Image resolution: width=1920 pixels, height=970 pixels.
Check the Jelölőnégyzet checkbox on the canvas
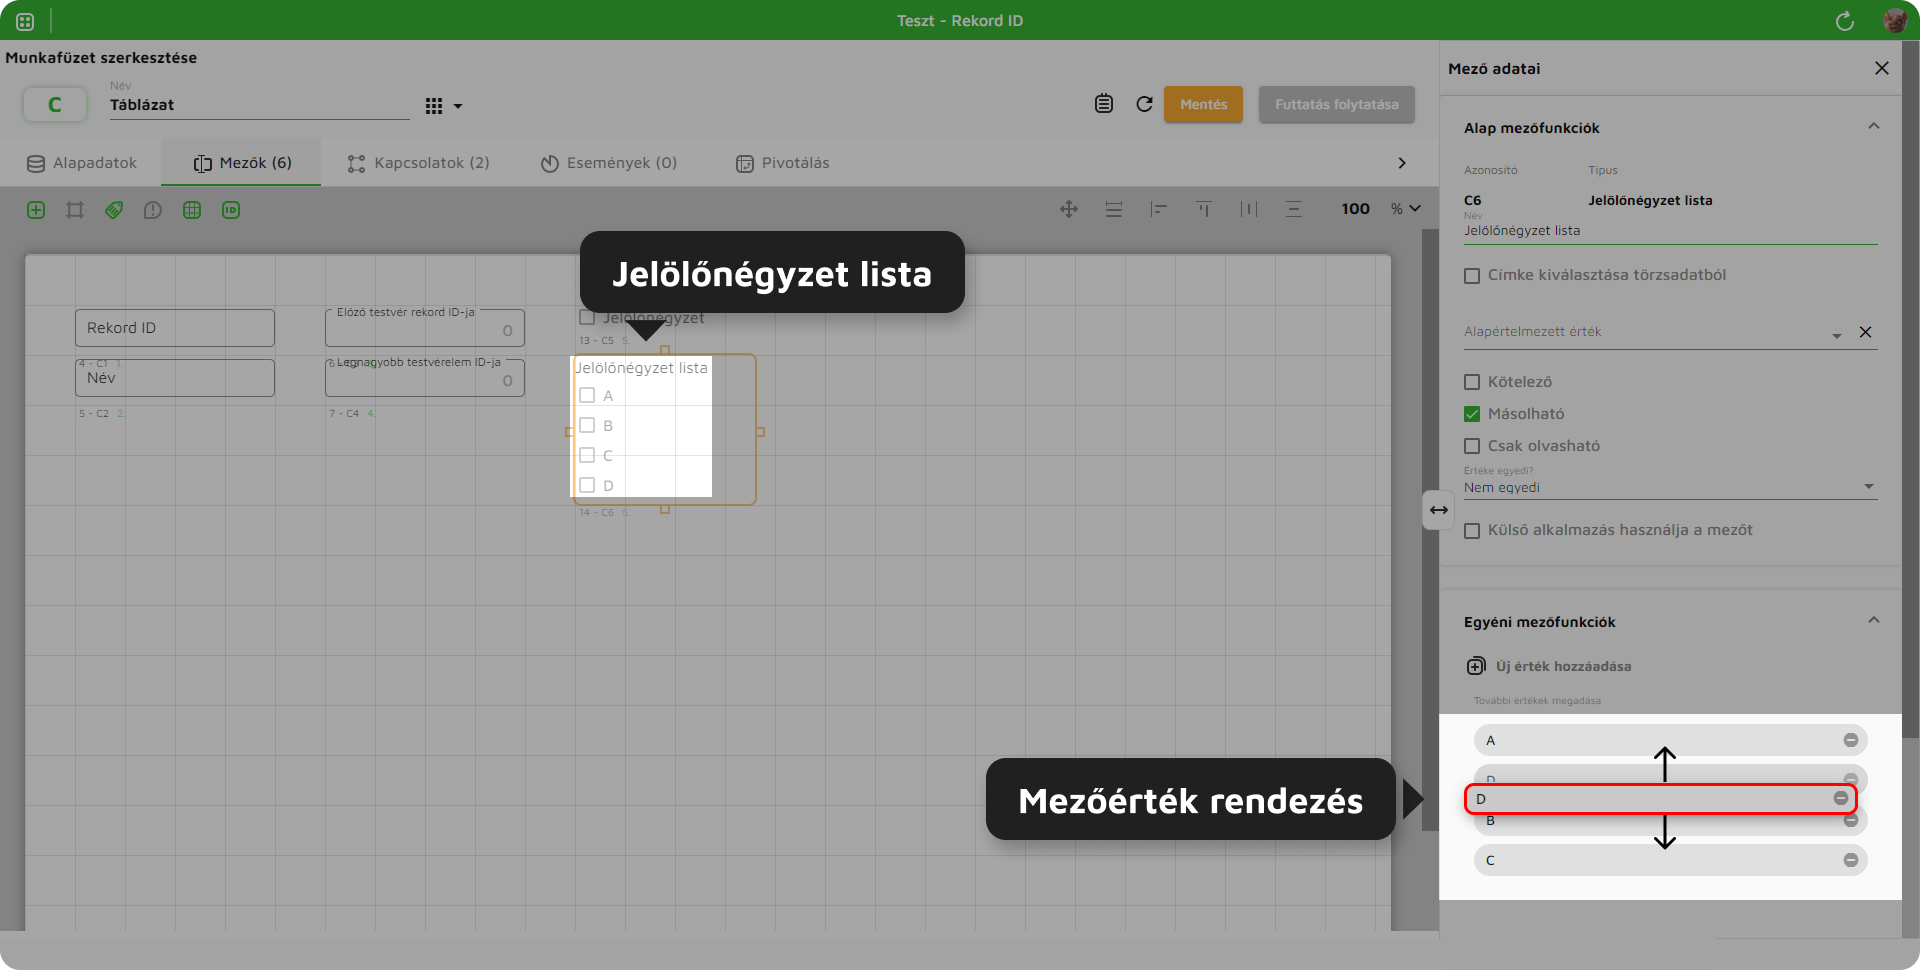coord(588,318)
